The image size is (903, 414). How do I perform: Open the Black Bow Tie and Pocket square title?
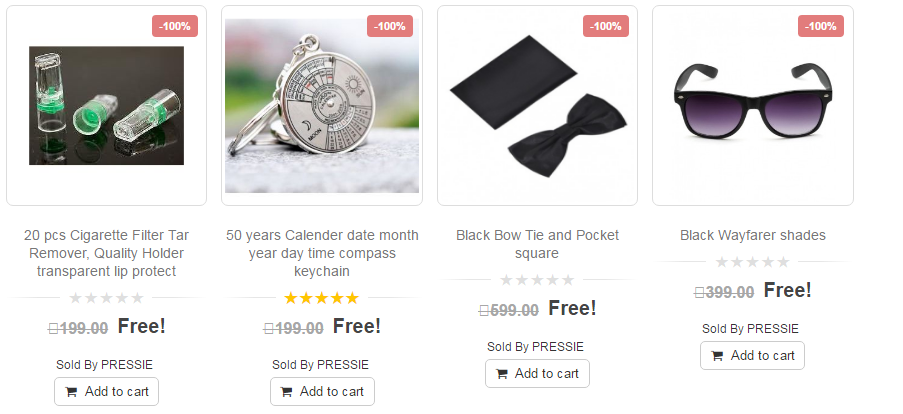[537, 244]
